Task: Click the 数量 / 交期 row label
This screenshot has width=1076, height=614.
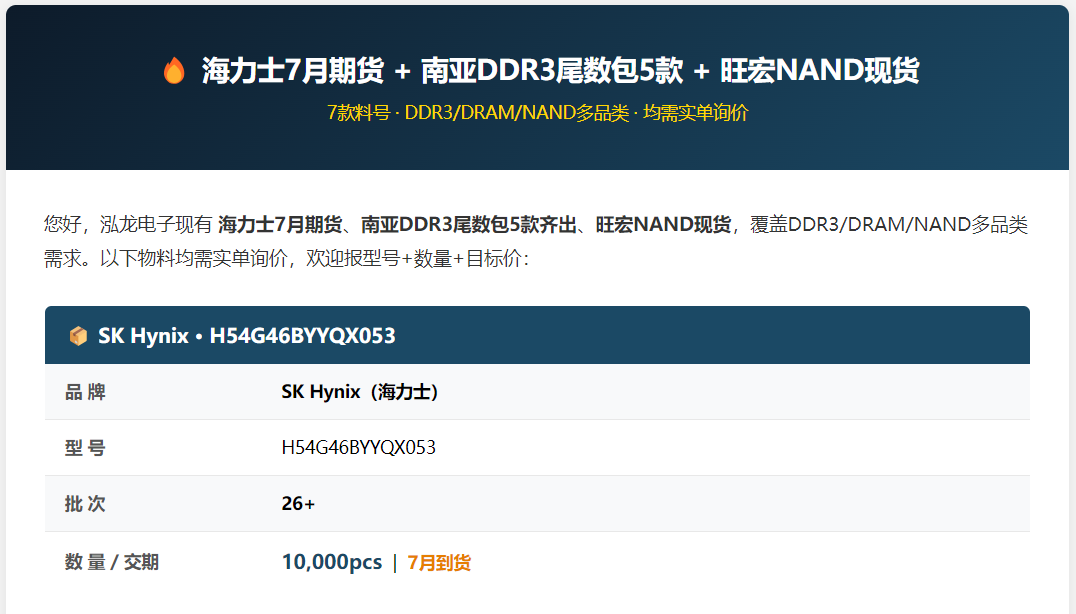Action: point(112,563)
